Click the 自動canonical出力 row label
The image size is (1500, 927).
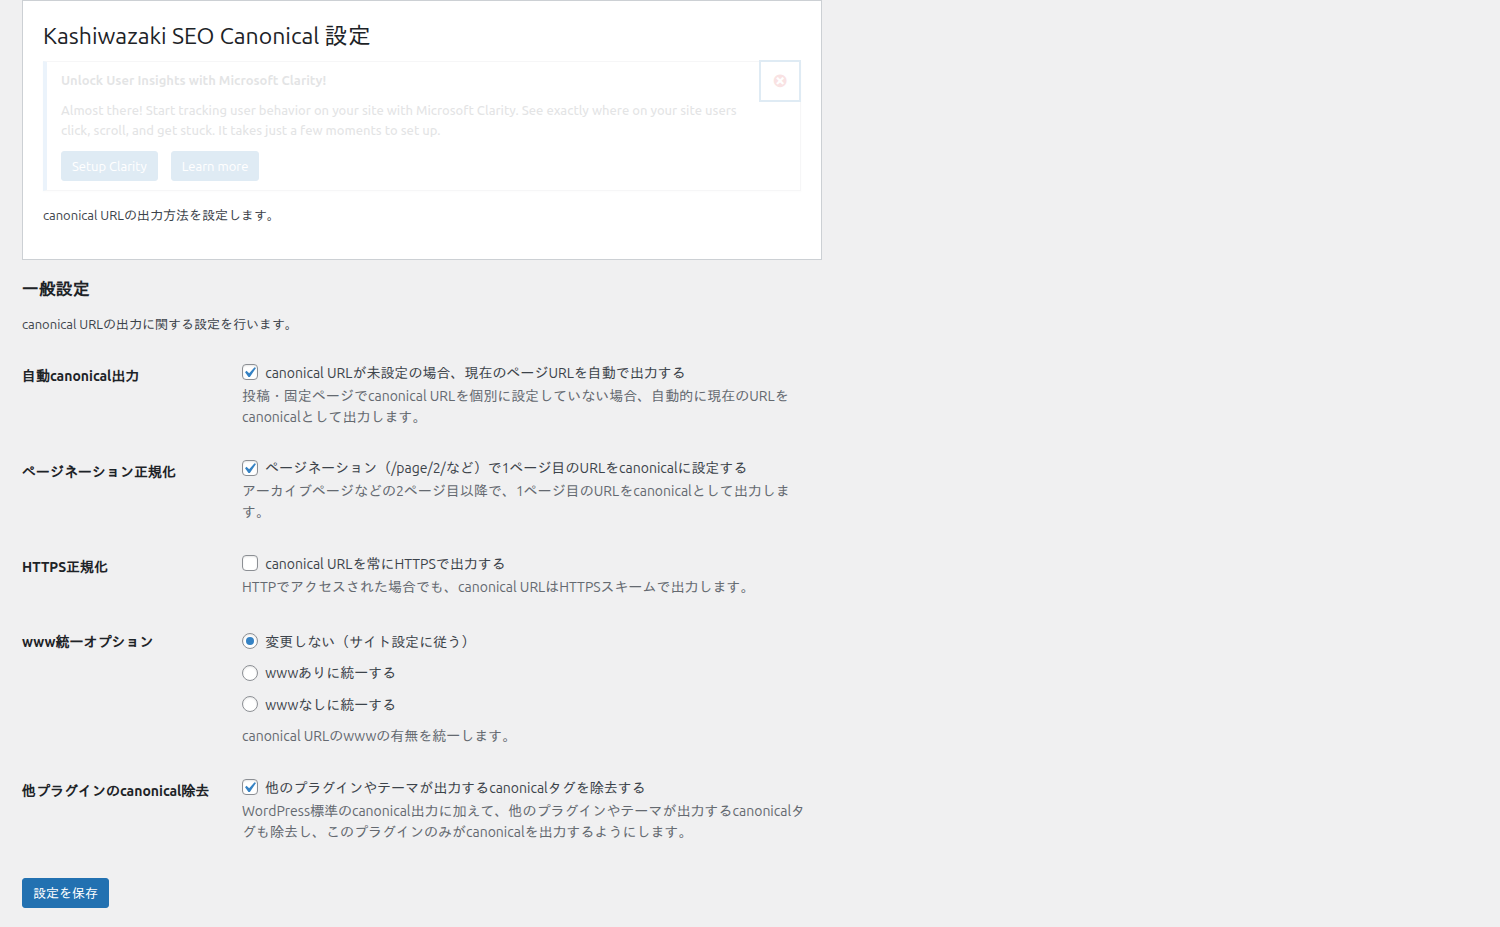click(79, 375)
